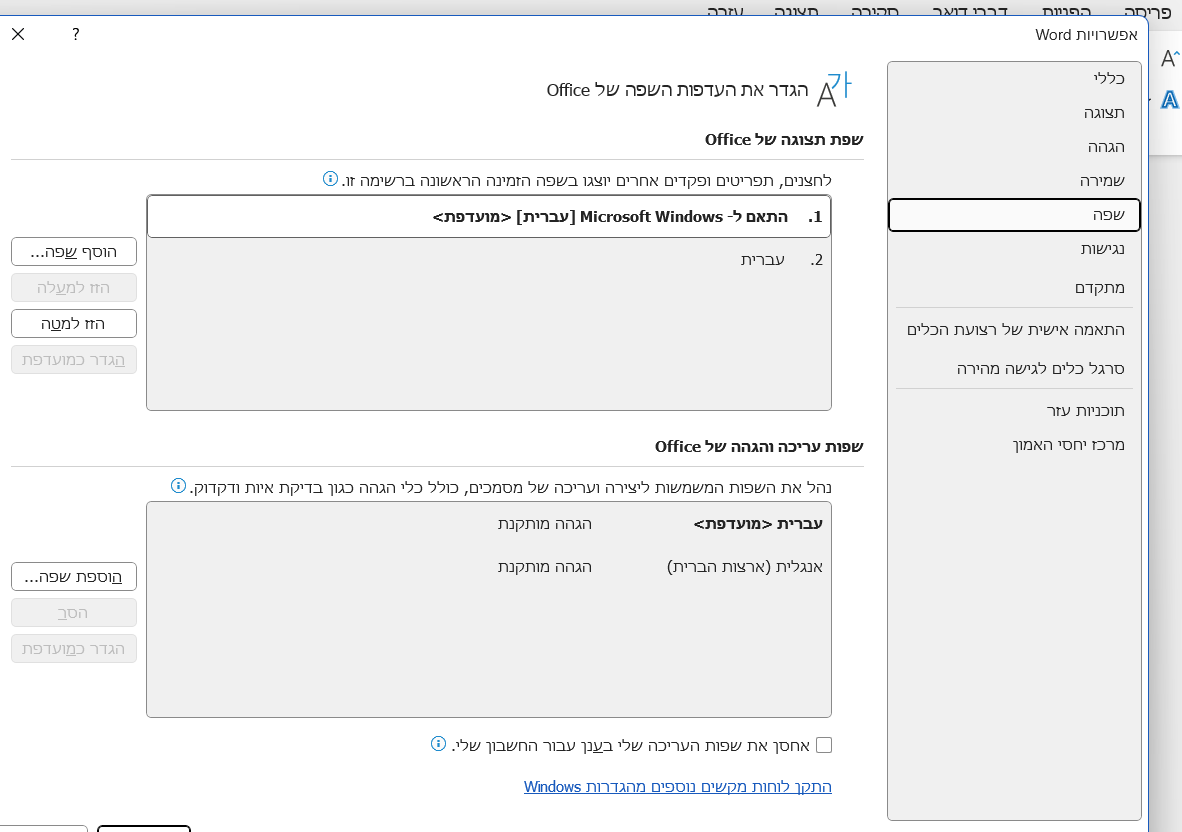This screenshot has width=1182, height=832.
Task: Open התאמה אישית של רצועת הכלים settings
Action: pos(1015,329)
